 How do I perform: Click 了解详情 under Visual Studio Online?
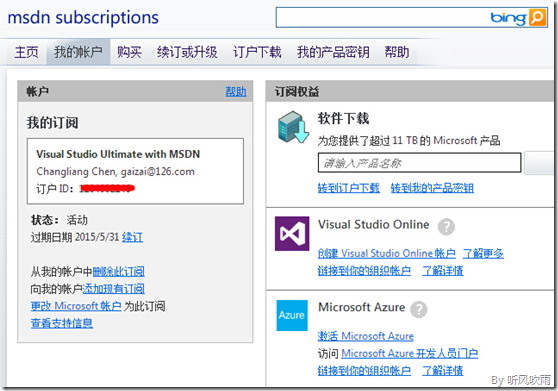[x=443, y=271]
